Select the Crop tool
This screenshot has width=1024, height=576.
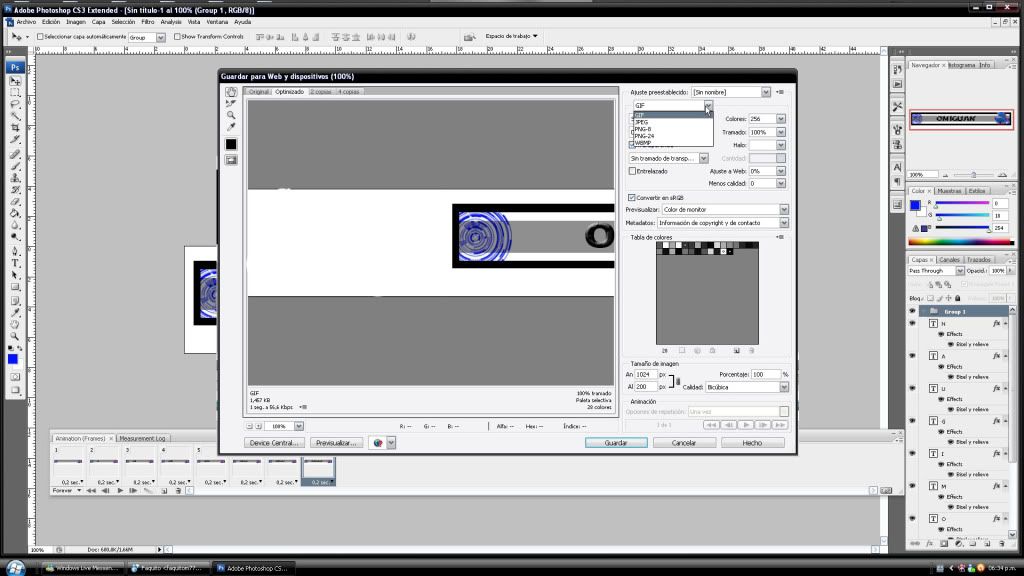coord(15,128)
